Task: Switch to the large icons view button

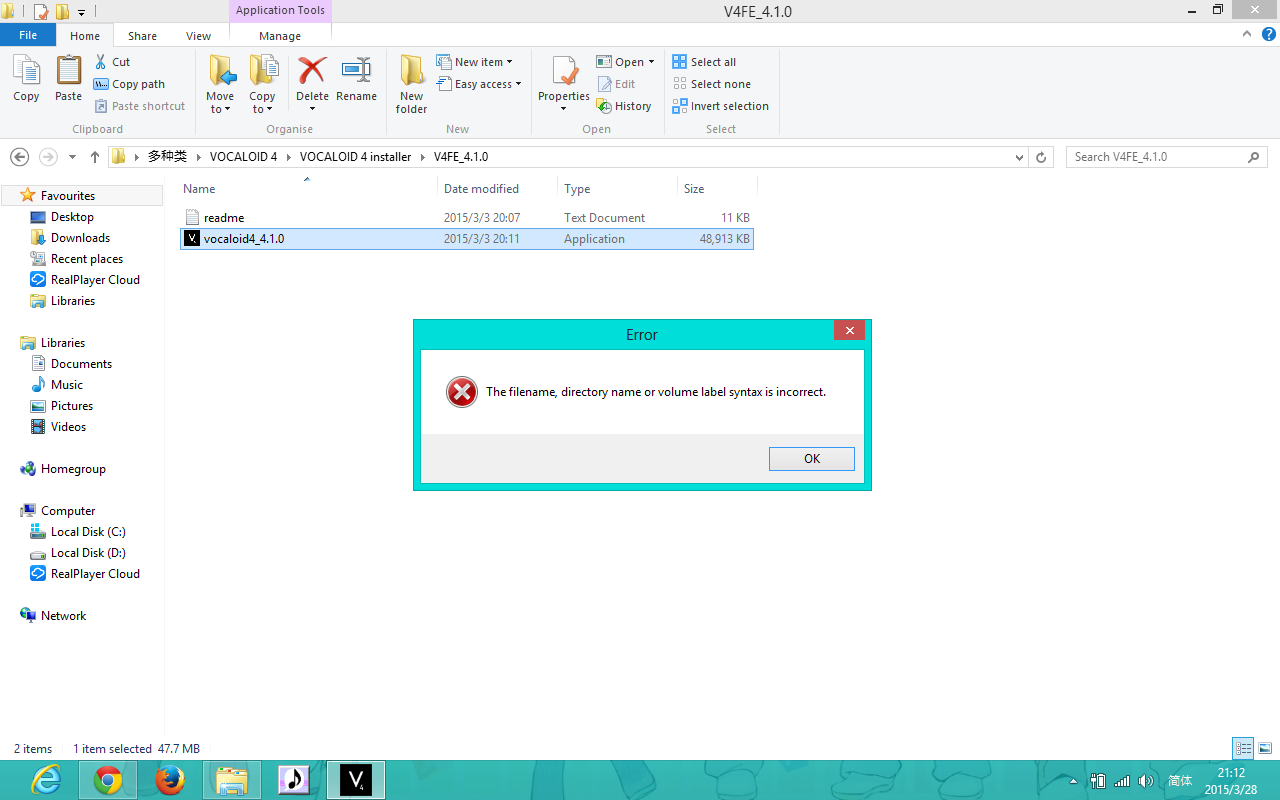Action: click(1265, 748)
